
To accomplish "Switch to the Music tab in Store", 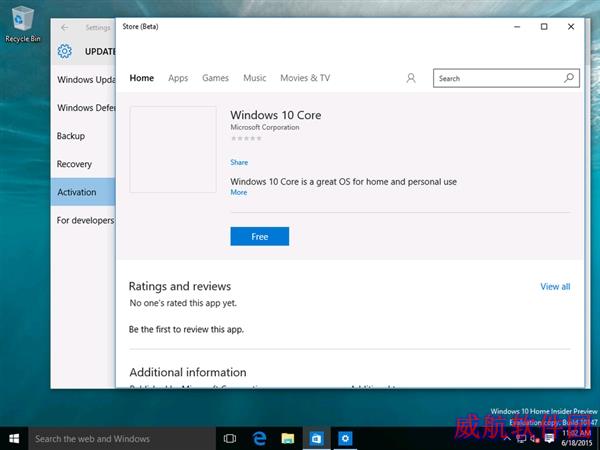I will [254, 78].
